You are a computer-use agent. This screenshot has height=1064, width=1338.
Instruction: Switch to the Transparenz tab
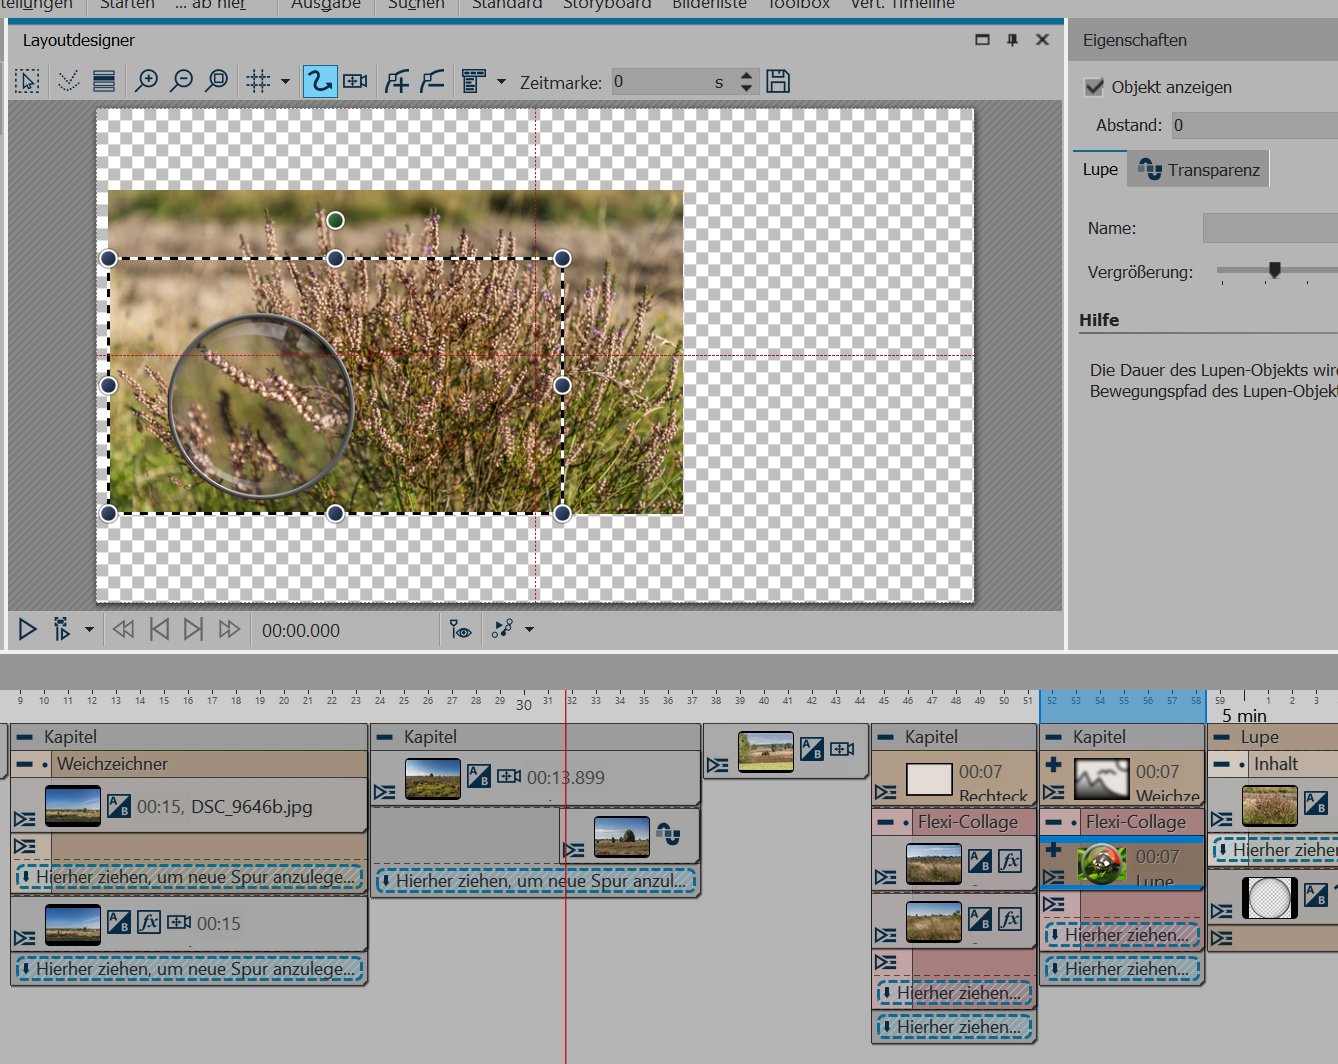click(x=1199, y=170)
